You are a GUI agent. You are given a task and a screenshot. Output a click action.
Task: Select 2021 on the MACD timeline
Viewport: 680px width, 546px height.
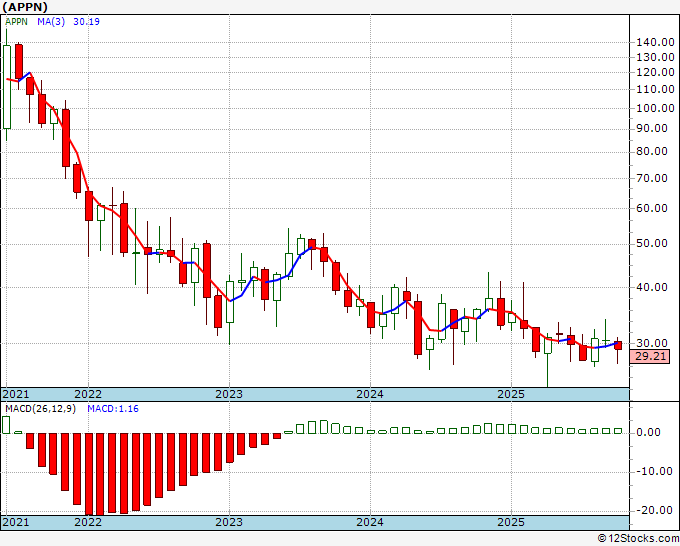[16, 522]
